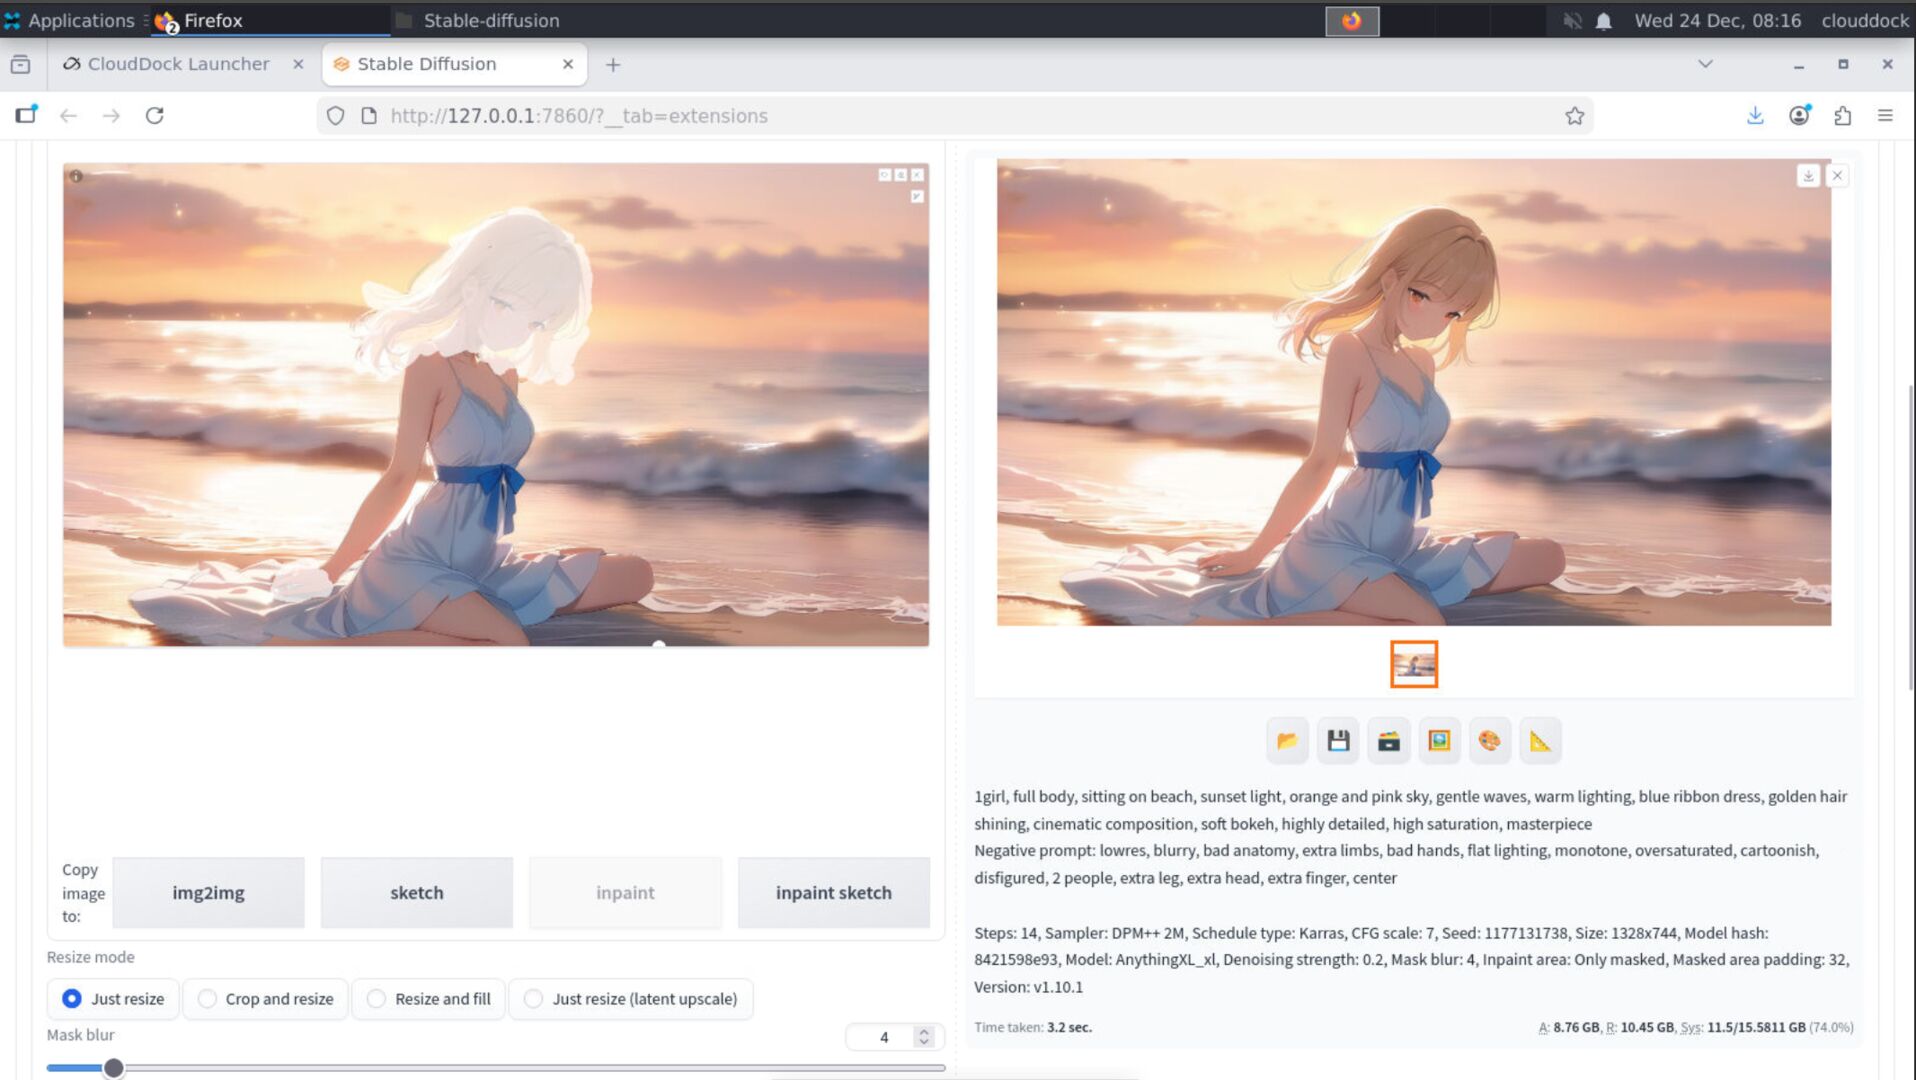Viewport: 1916px width, 1080px height.
Task: Select the Just resize radio option
Action: pyautogui.click(x=72, y=999)
